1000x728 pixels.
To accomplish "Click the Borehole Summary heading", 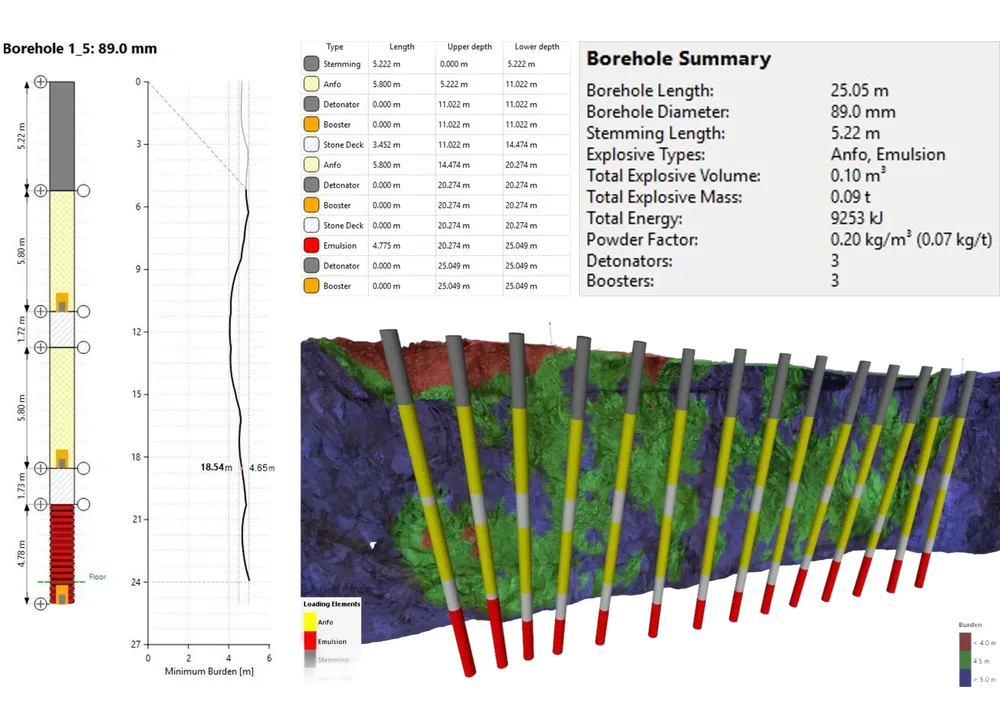I will click(x=679, y=59).
